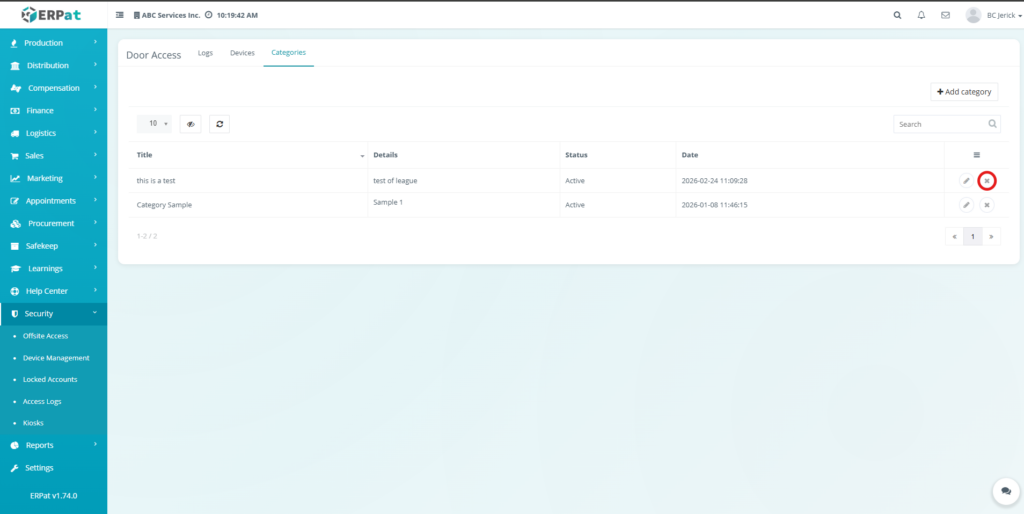Toggle column visibility eye button
The width and height of the screenshot is (1024, 514).
click(190, 124)
